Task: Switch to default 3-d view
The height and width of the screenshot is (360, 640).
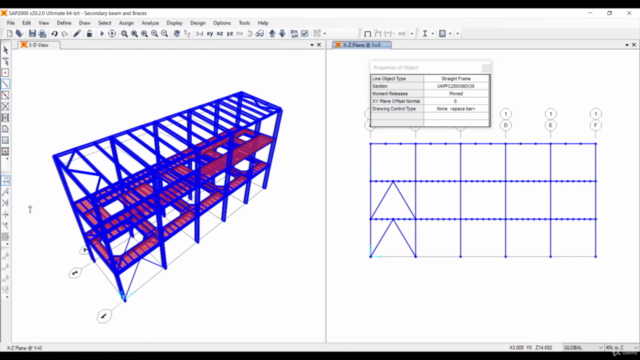Action: (199, 34)
